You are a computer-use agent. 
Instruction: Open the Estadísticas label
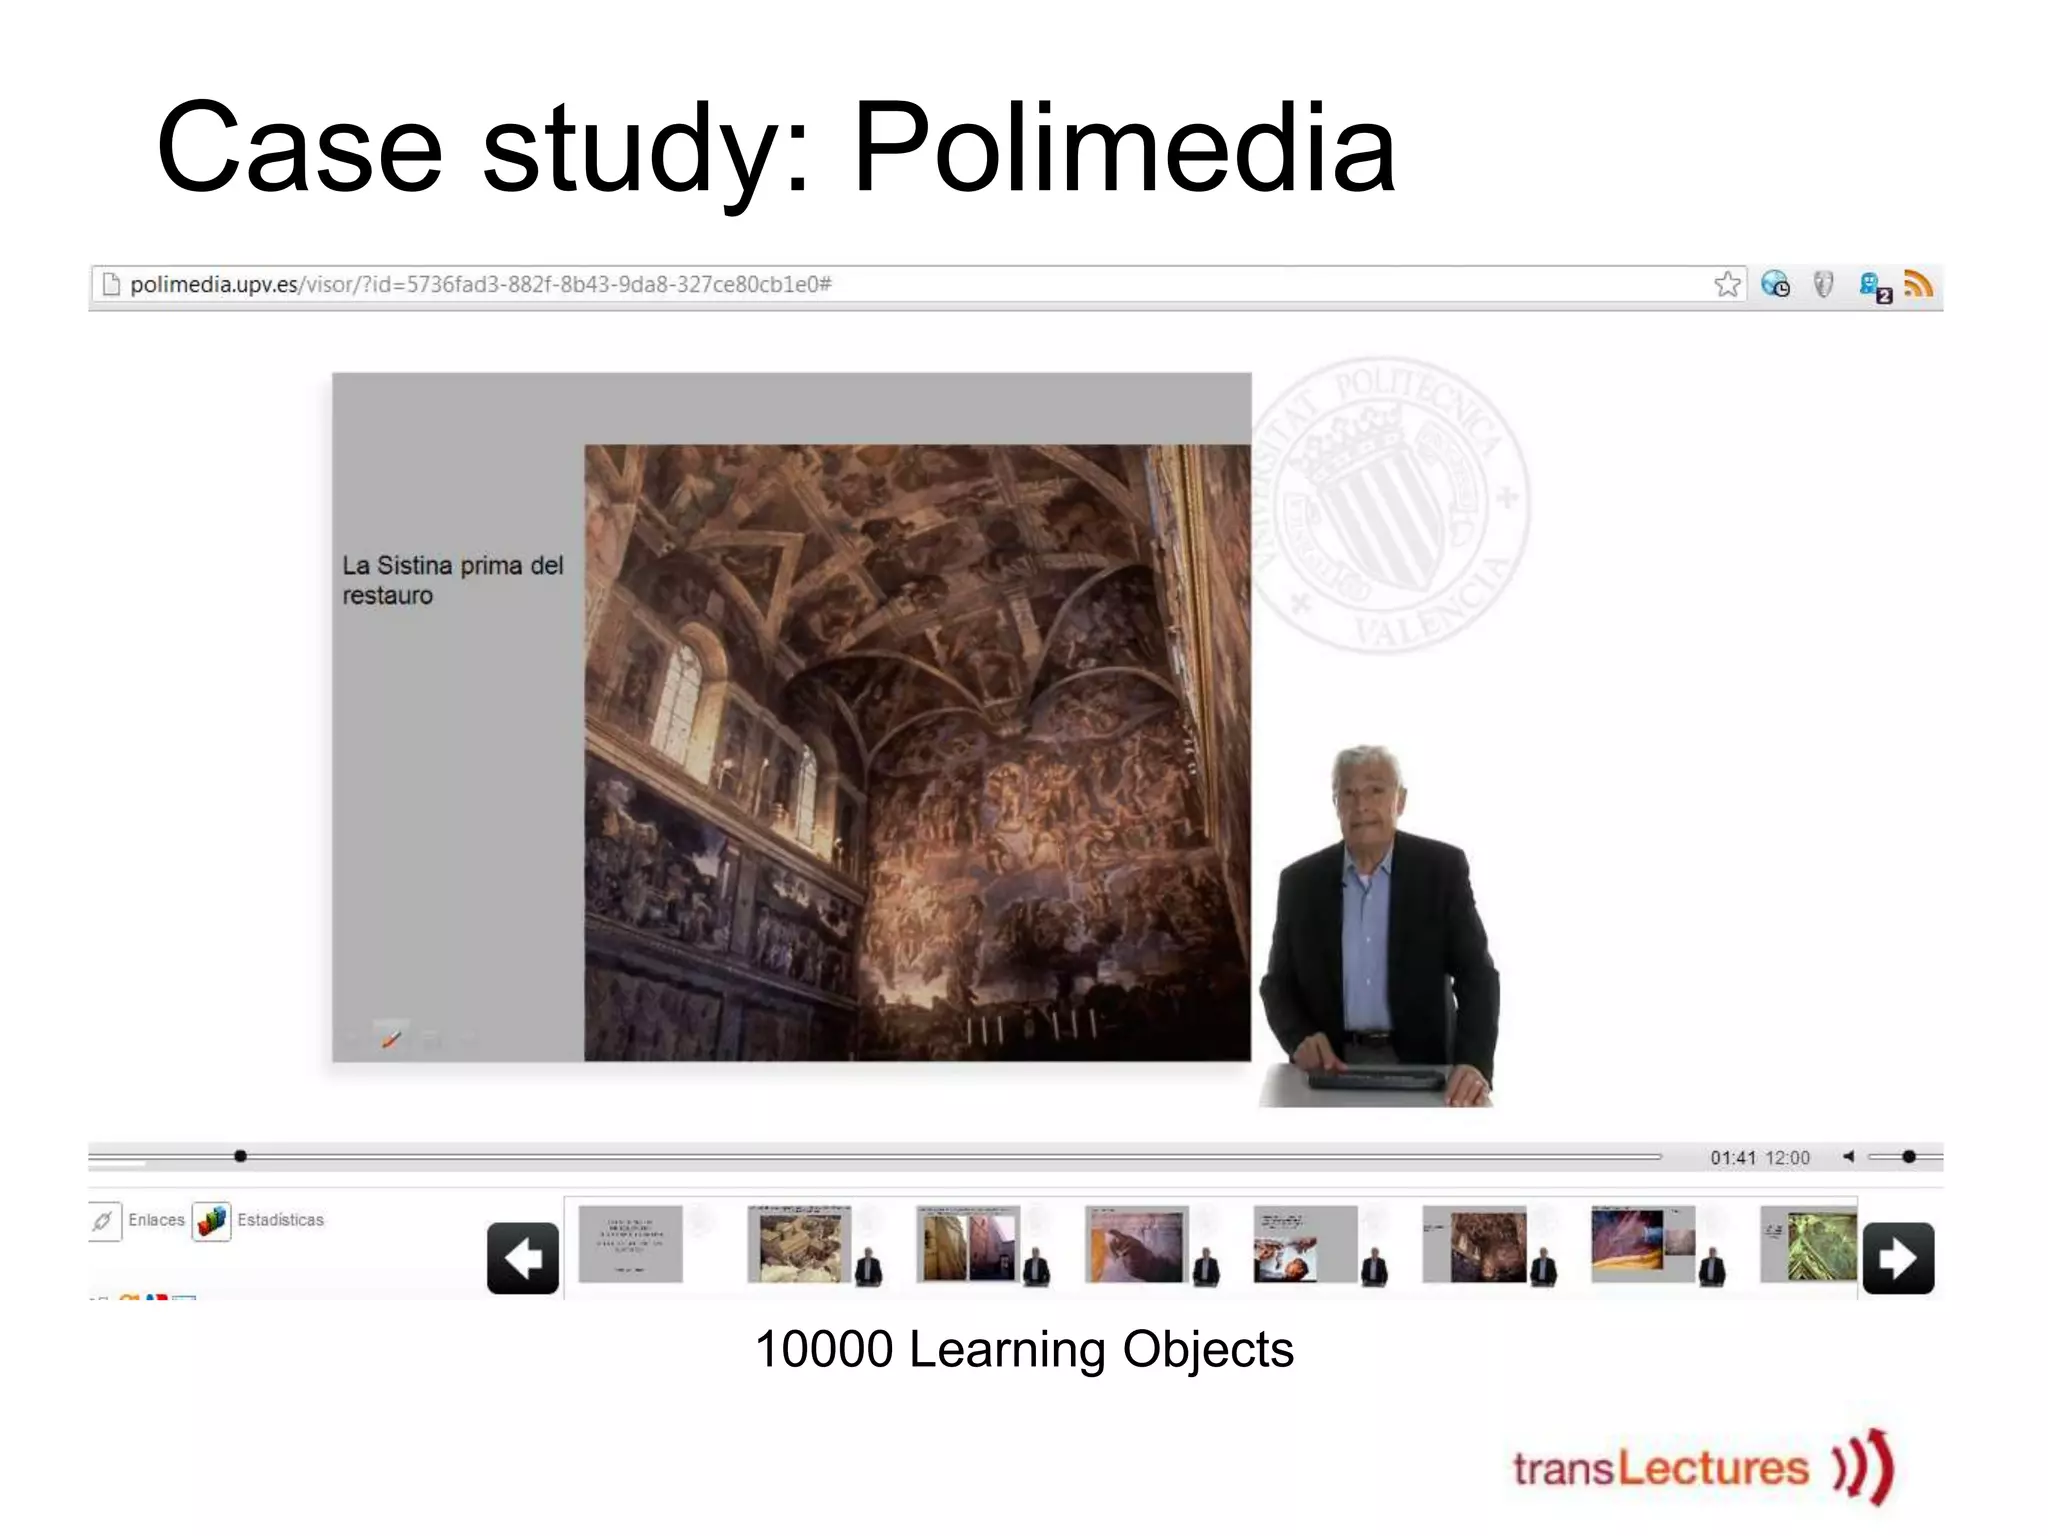[x=280, y=1220]
